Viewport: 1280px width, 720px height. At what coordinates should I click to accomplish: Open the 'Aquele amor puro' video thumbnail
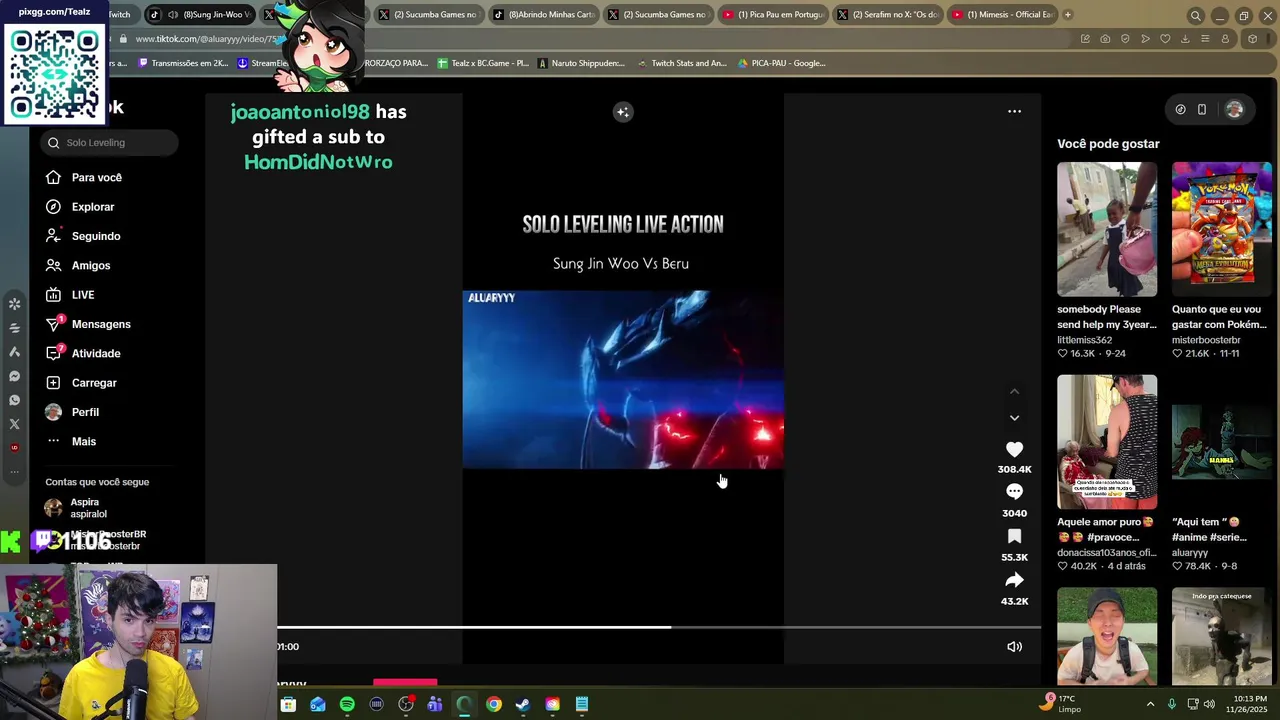[x=1107, y=442]
